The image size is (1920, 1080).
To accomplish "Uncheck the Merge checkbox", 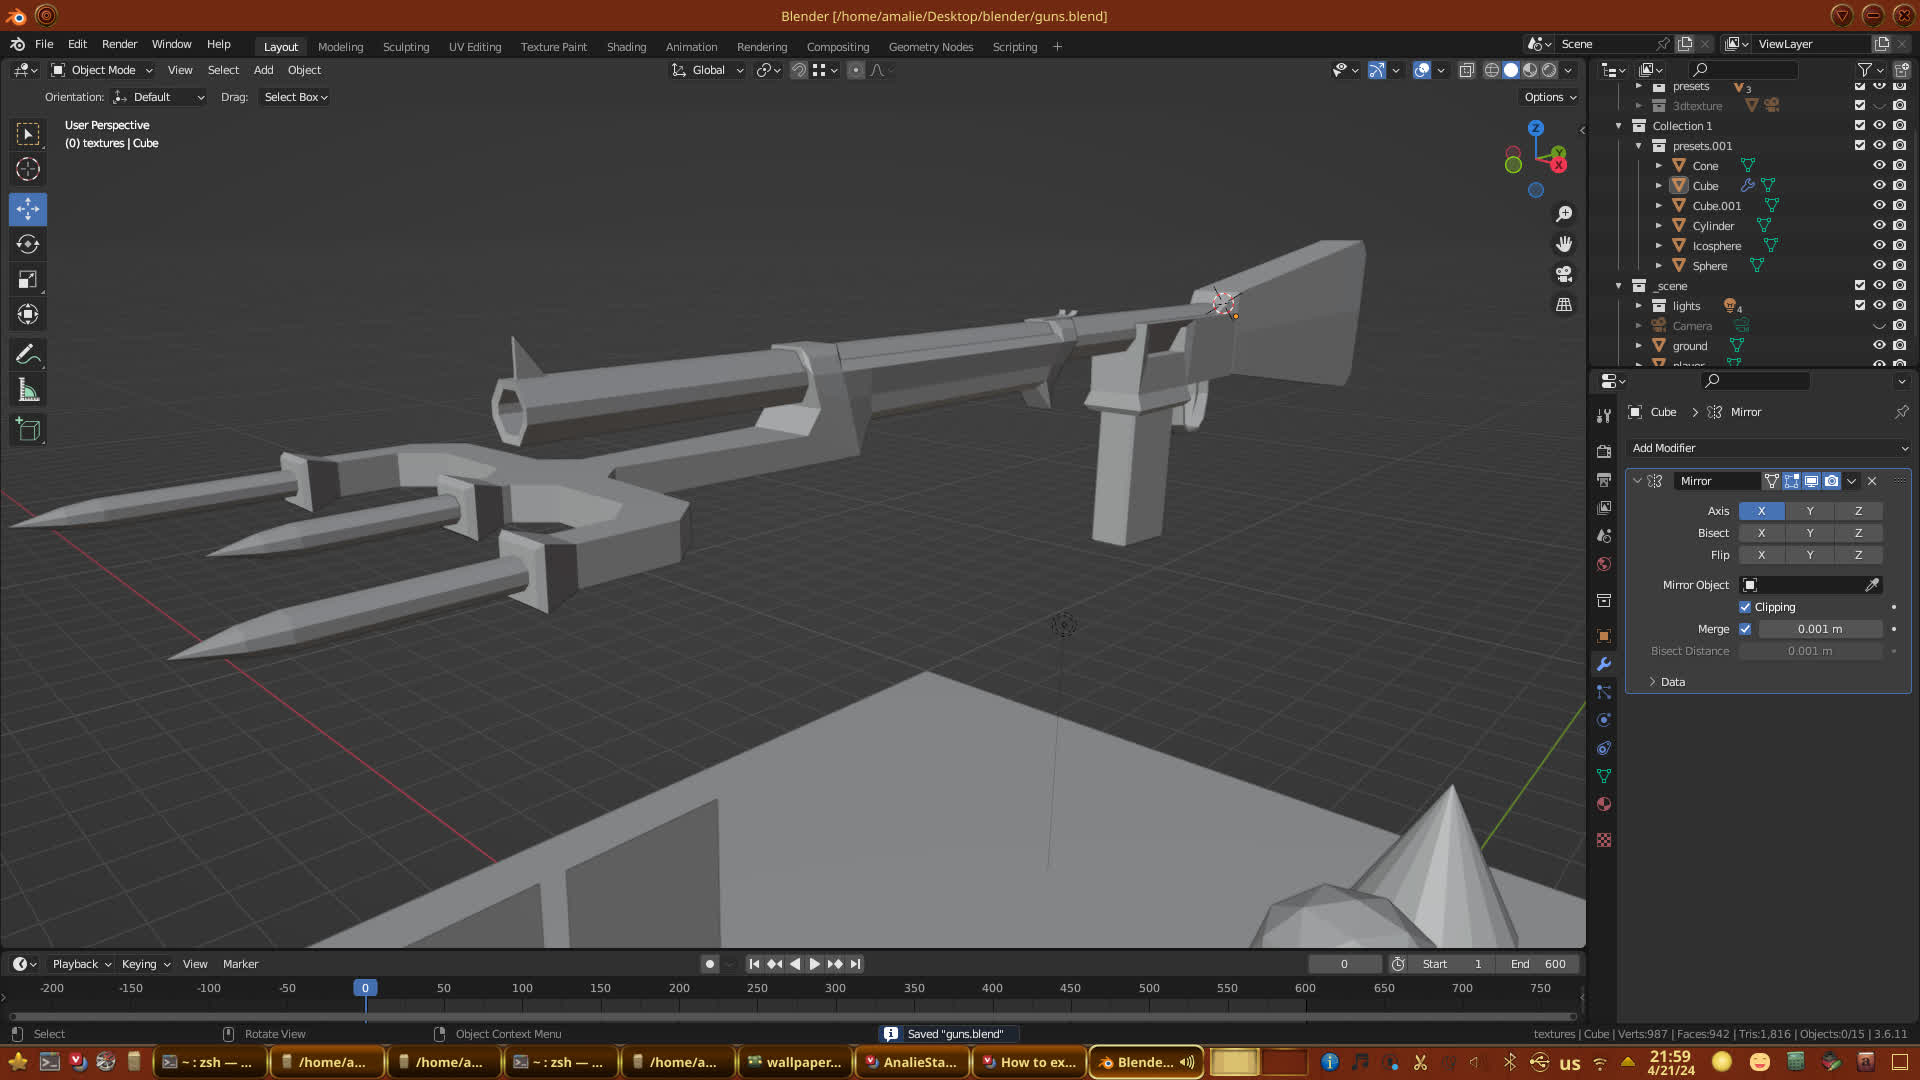I will [1745, 629].
